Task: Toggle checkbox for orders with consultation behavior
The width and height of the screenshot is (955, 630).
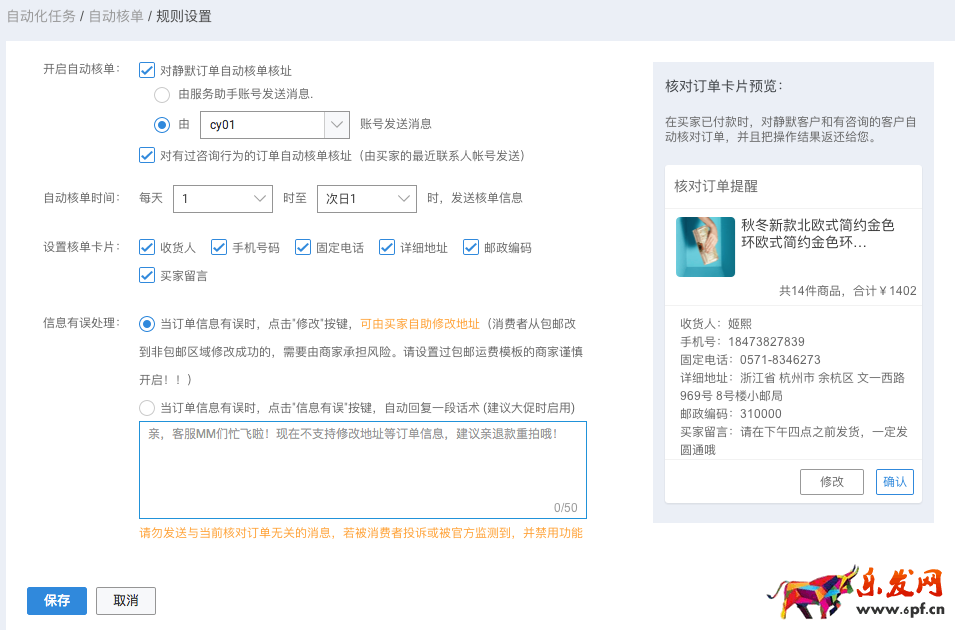Action: pos(147,155)
